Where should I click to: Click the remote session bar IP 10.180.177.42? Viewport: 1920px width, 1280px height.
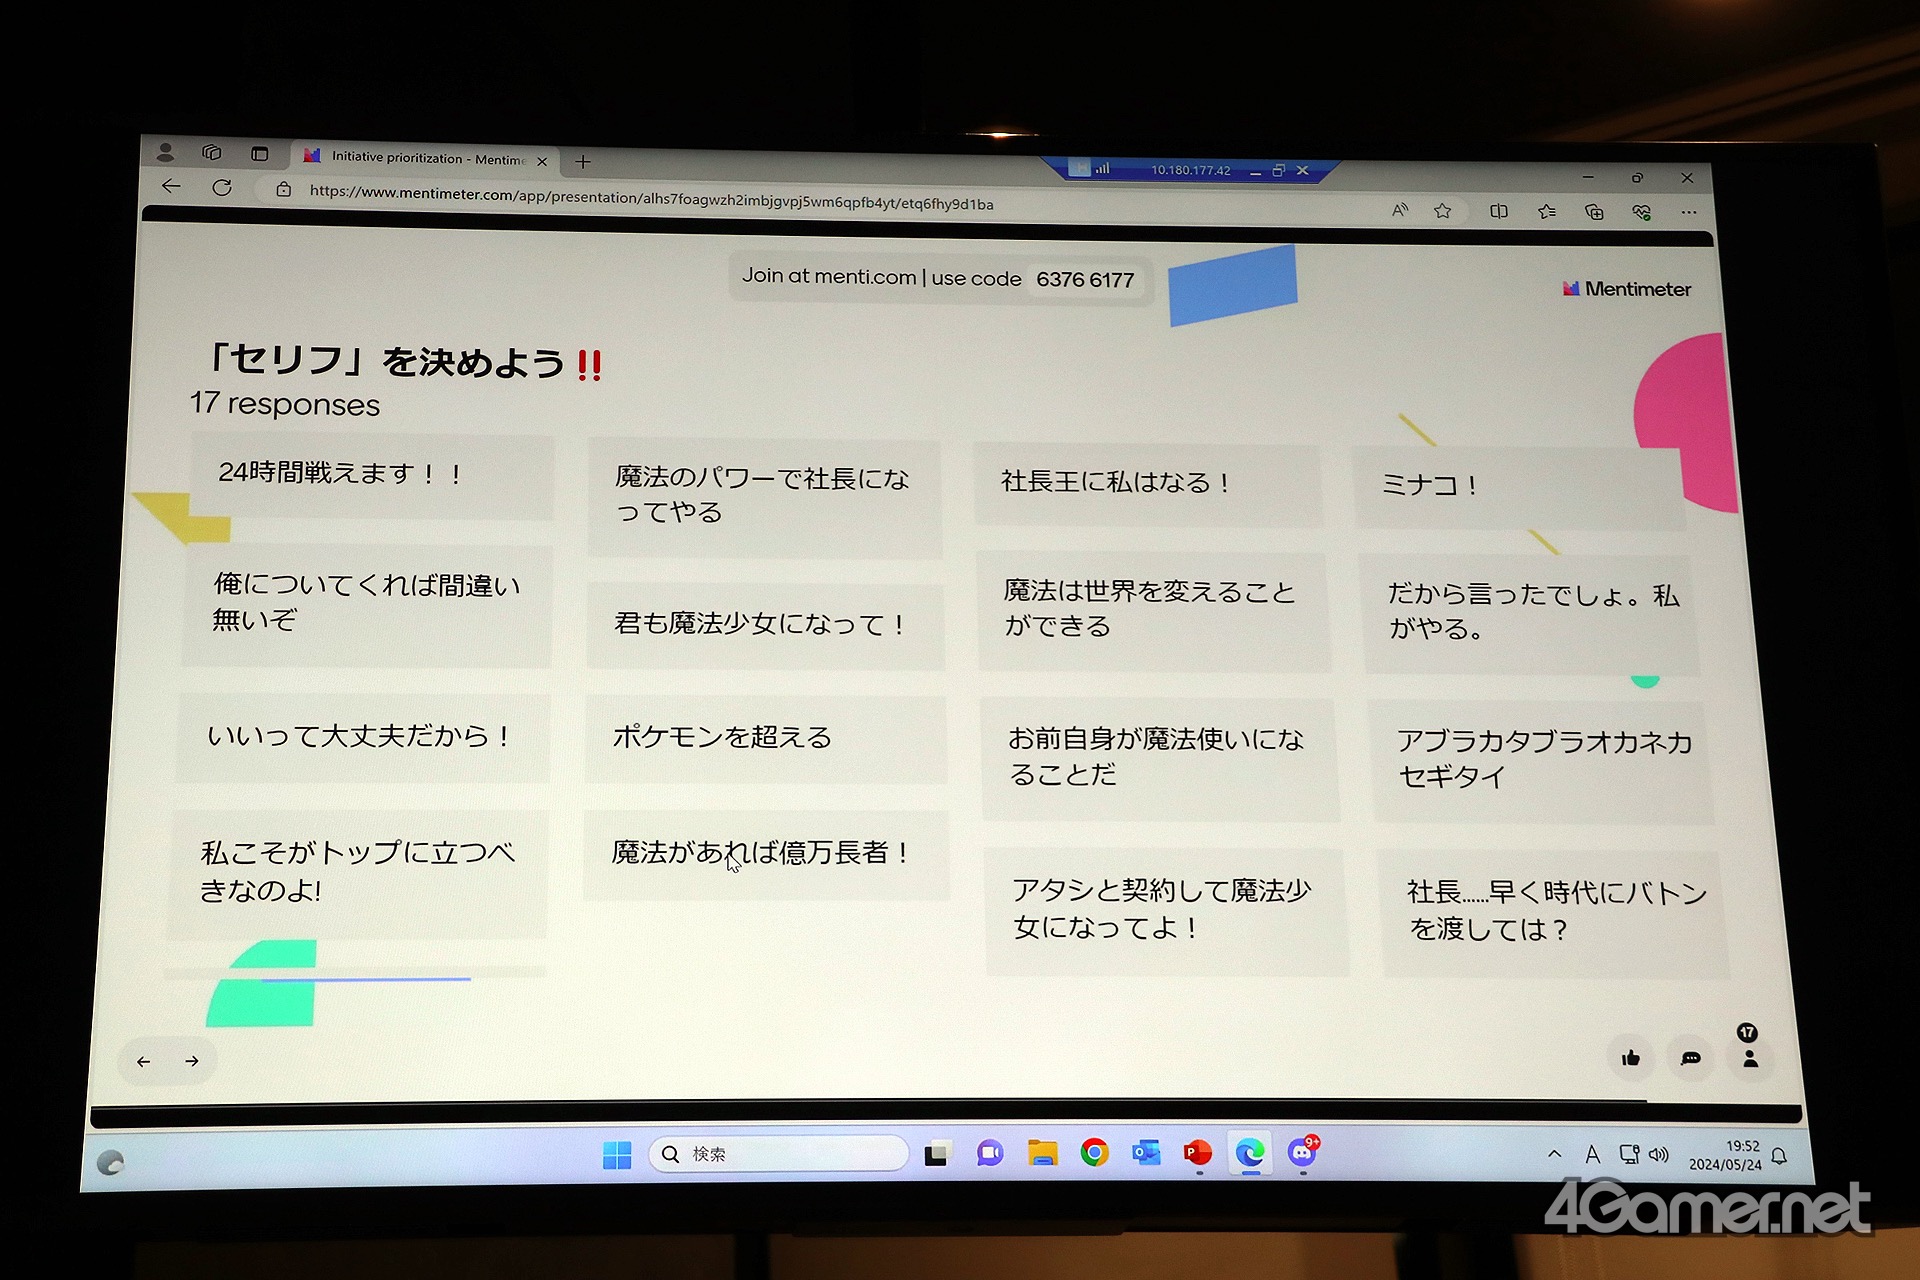point(1190,170)
